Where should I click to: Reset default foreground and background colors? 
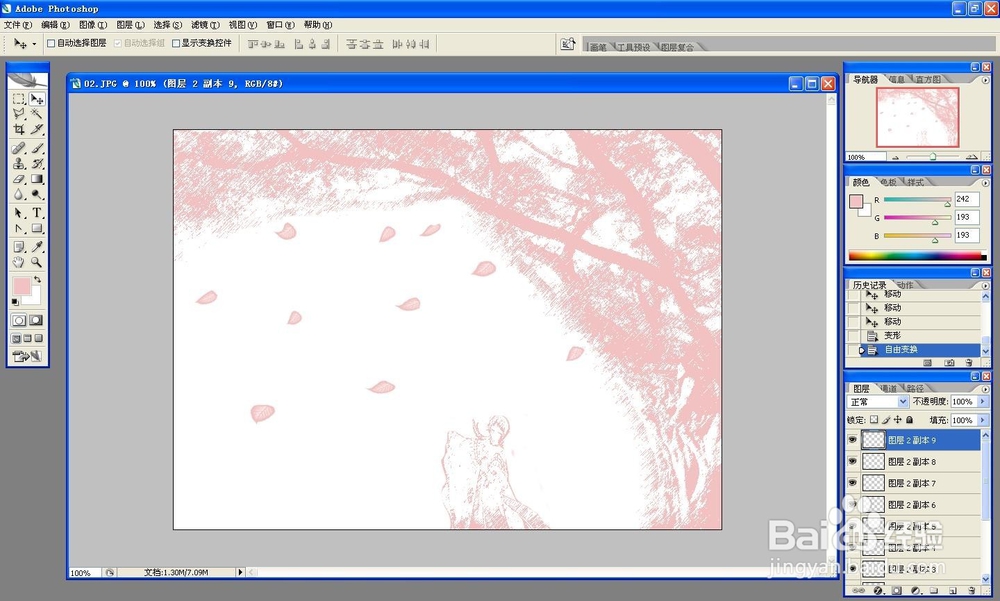click(15, 302)
